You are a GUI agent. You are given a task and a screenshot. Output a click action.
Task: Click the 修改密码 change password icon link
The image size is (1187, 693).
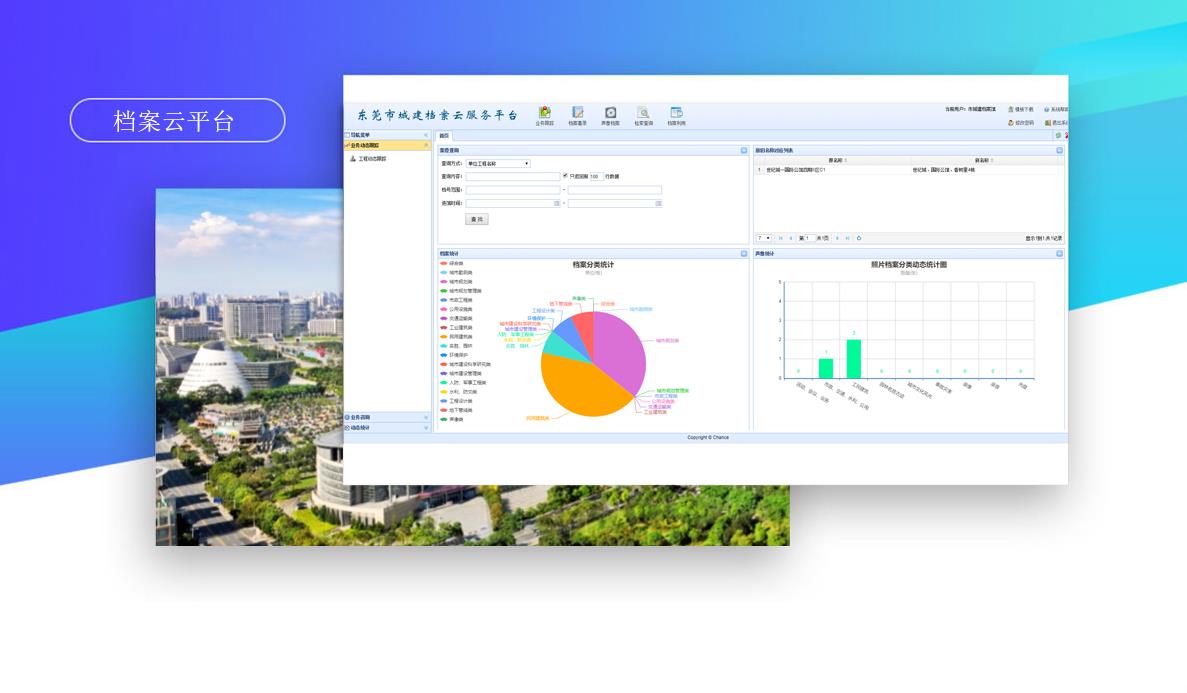[1020, 123]
